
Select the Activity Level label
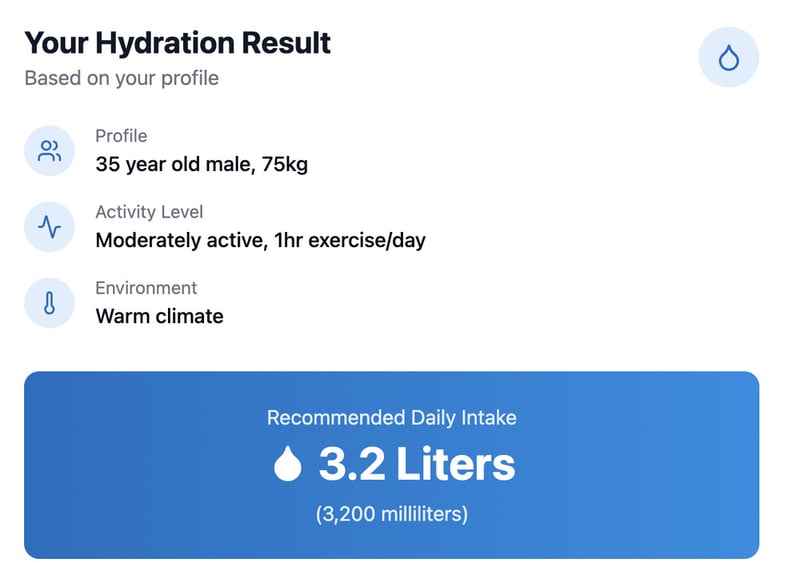[149, 212]
